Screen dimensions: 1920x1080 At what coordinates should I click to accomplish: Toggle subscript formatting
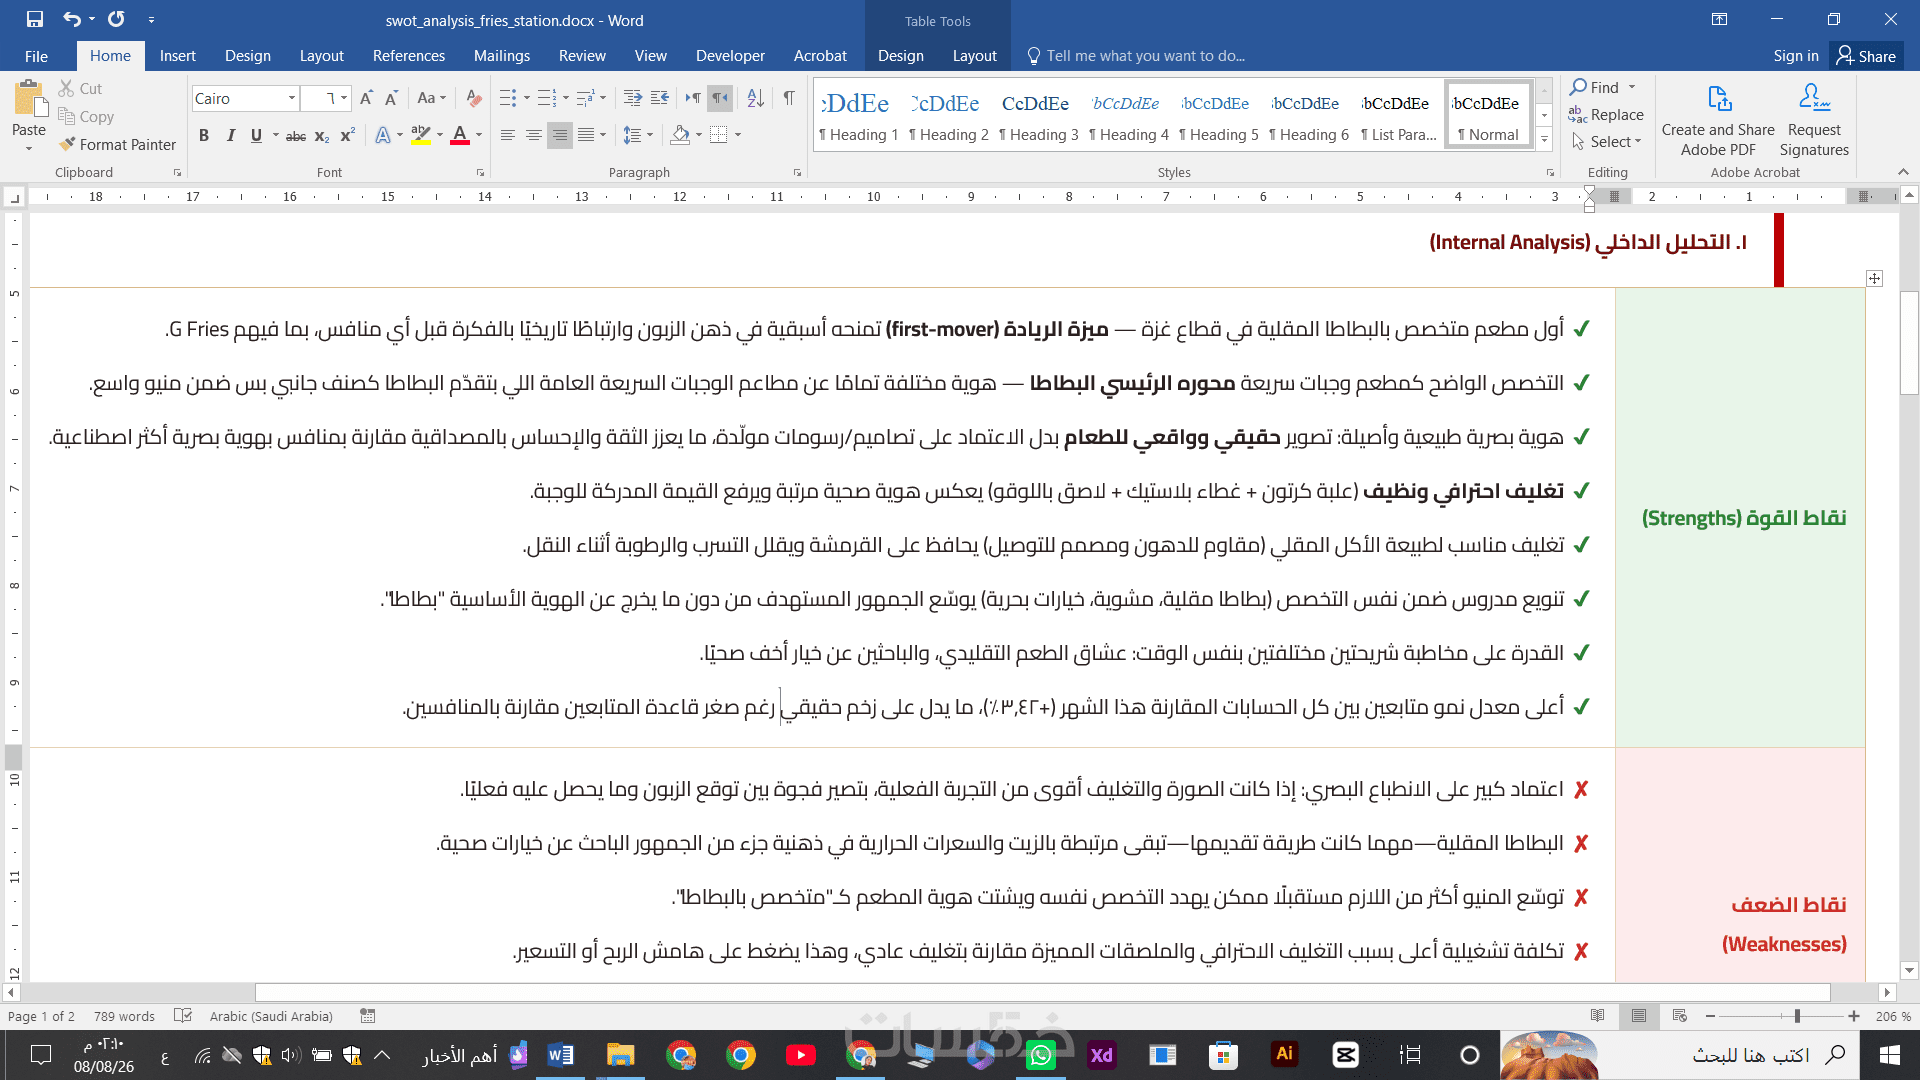[322, 135]
